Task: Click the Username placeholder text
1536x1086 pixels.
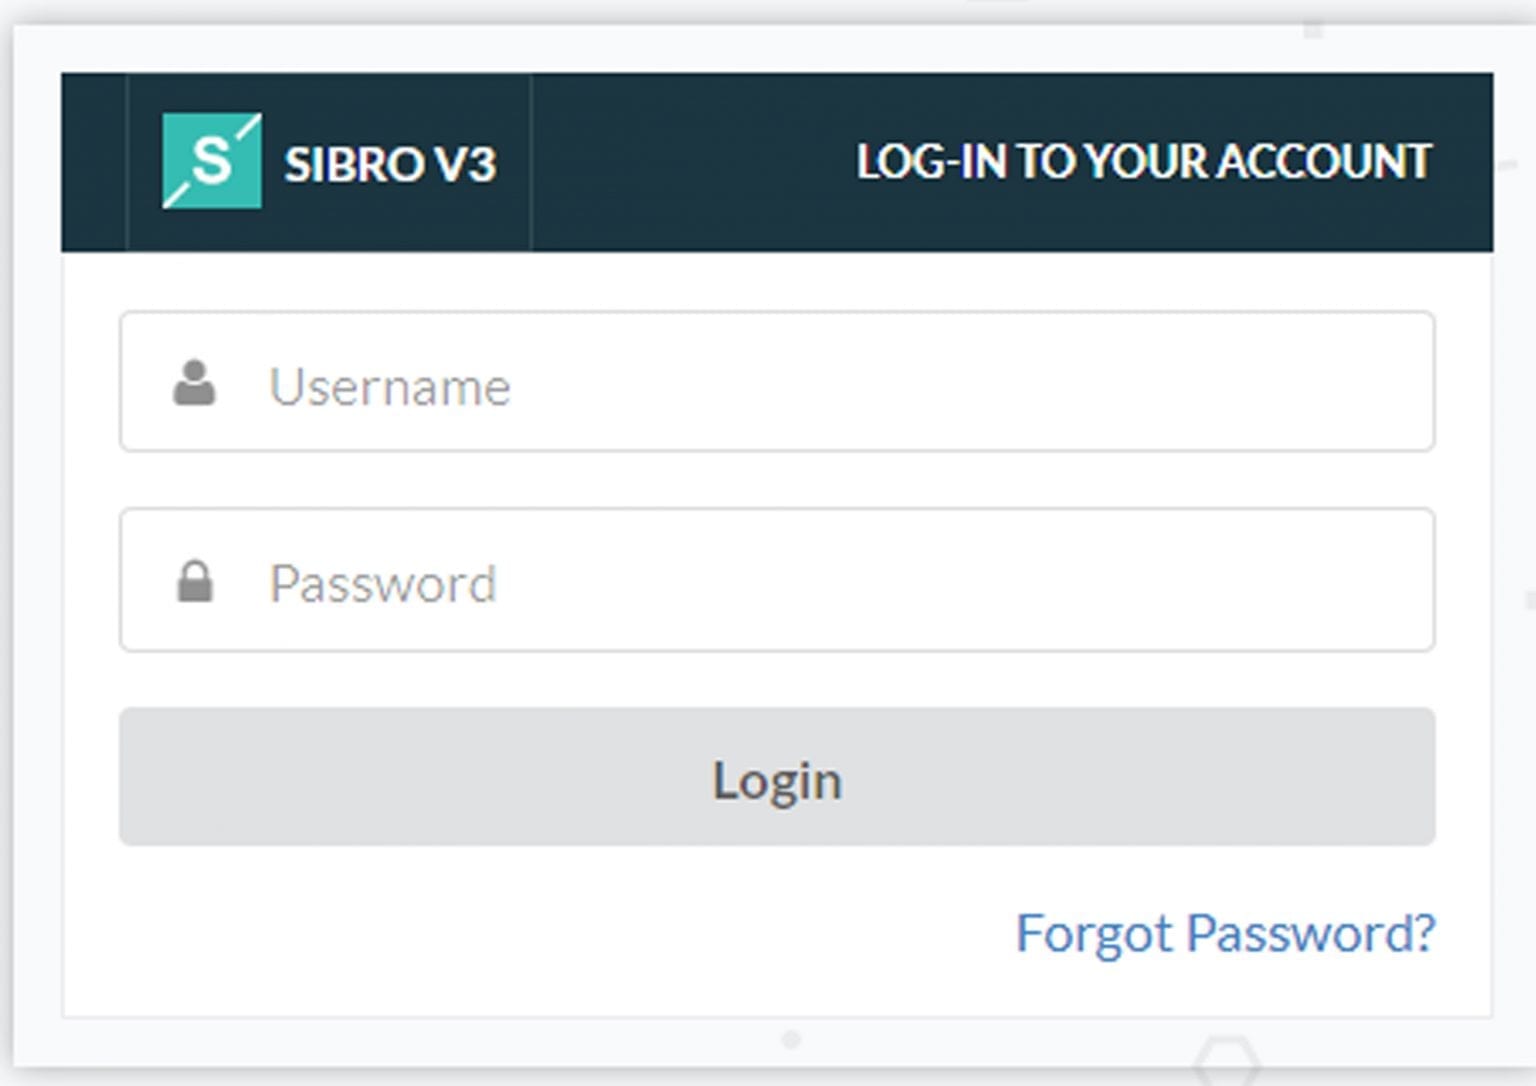Action: point(390,387)
